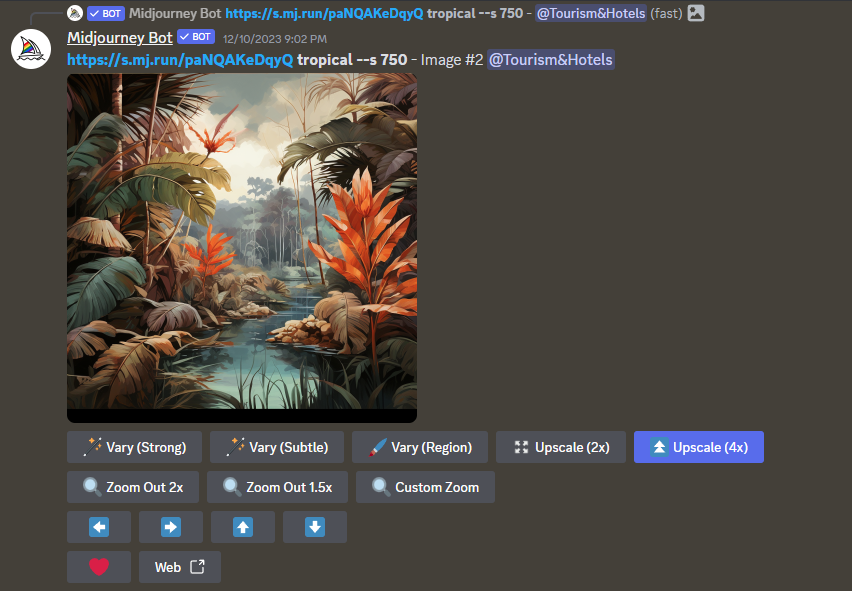This screenshot has height=591, width=852.
Task: Favorite the image with the heart button
Action: pyautogui.click(x=99, y=567)
